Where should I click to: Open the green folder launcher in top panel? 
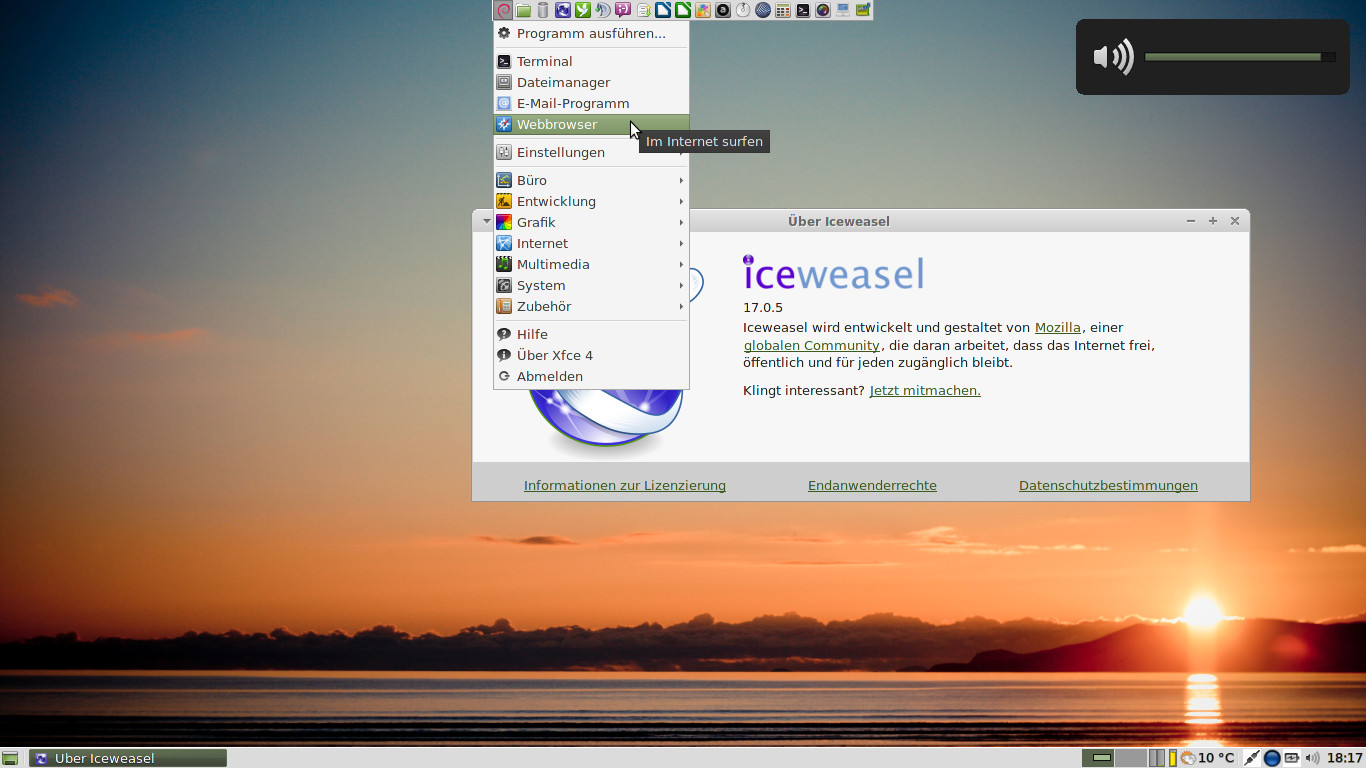(523, 10)
